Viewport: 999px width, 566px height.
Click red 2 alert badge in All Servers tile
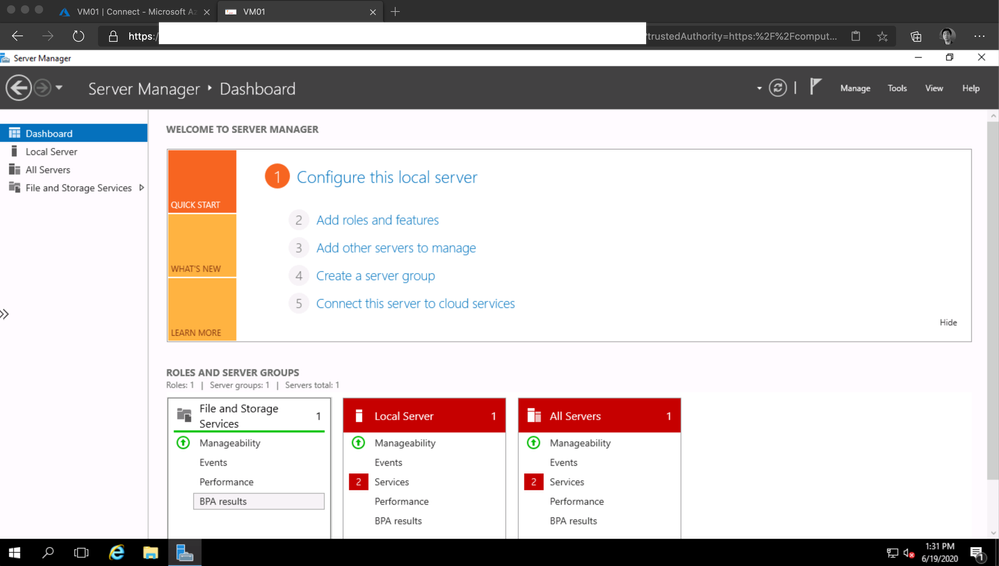(x=533, y=482)
